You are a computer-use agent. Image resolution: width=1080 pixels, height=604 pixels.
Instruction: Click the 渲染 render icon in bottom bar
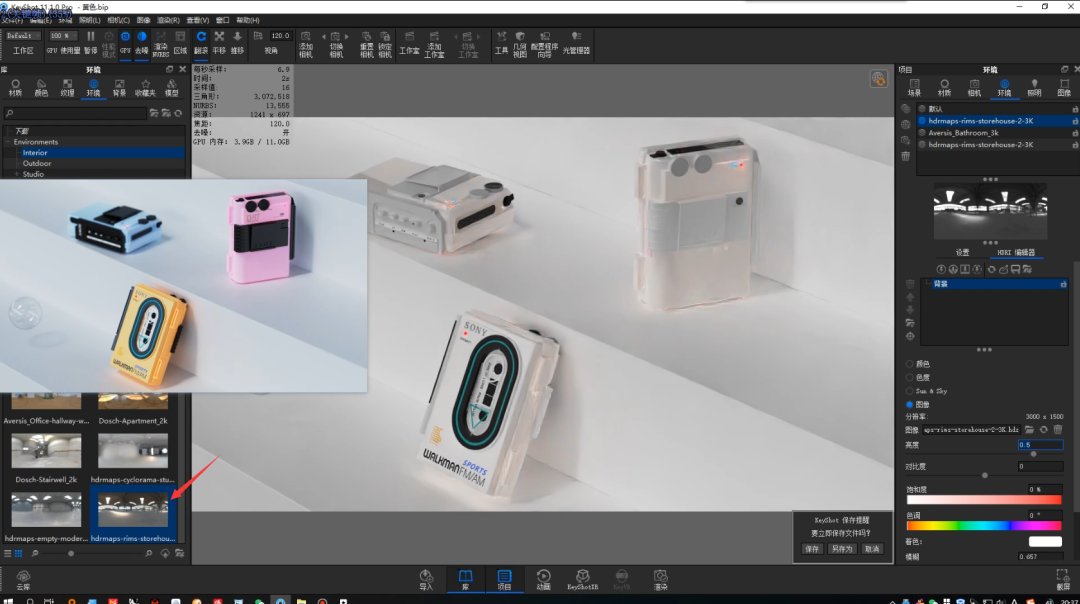[x=660, y=579]
